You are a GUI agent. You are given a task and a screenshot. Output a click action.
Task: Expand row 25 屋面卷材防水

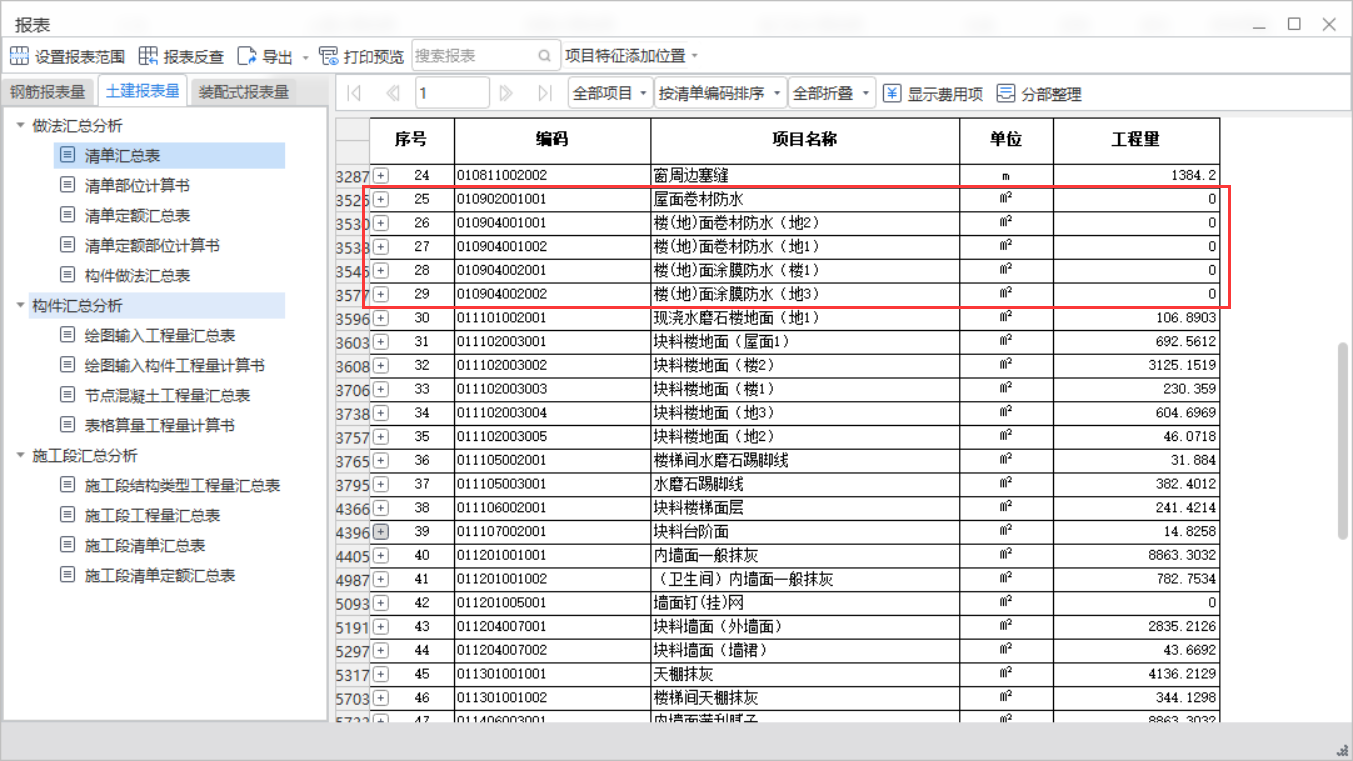[x=381, y=199]
